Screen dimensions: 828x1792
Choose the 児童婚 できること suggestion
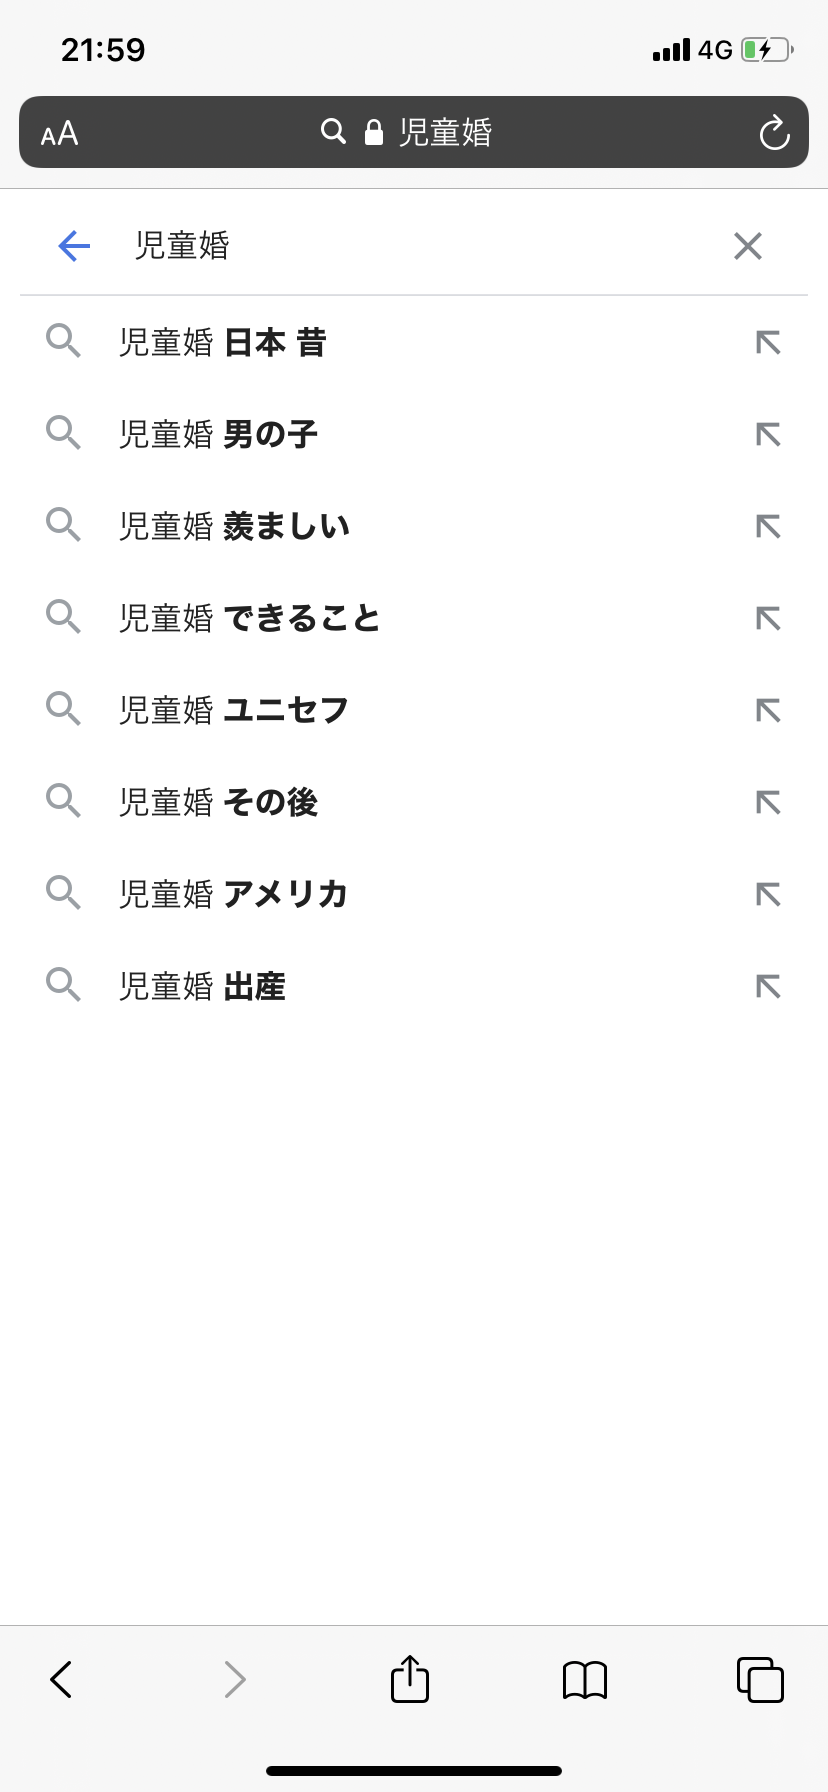tap(249, 619)
